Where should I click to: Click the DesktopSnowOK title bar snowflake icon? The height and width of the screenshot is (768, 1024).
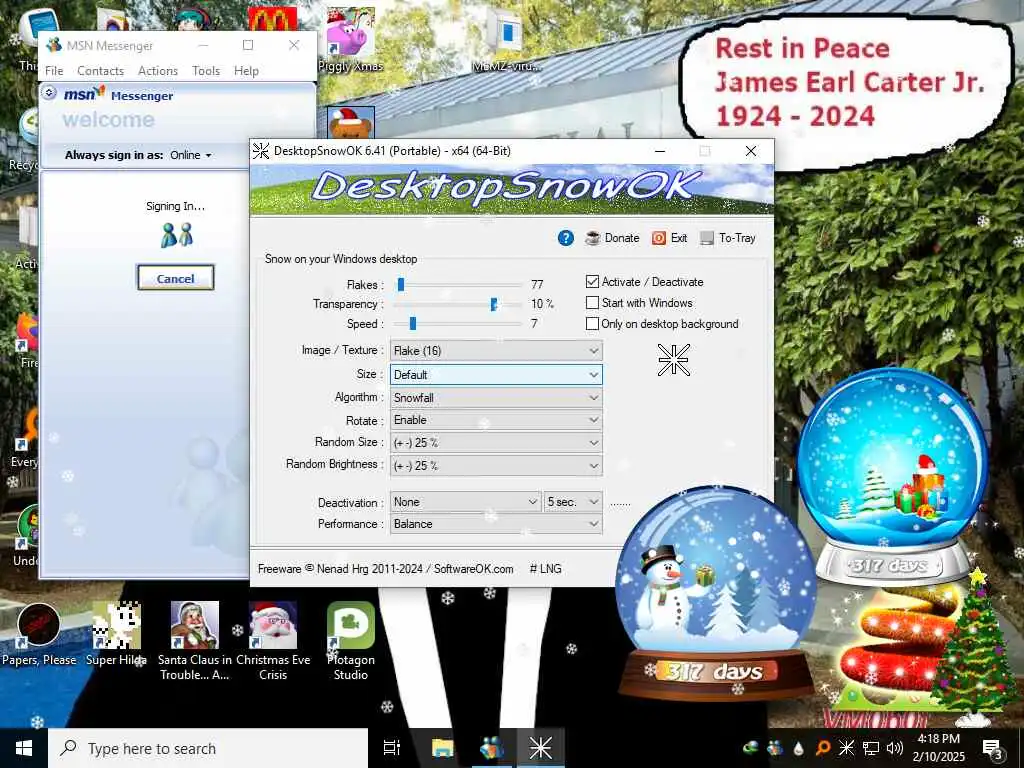tap(261, 151)
